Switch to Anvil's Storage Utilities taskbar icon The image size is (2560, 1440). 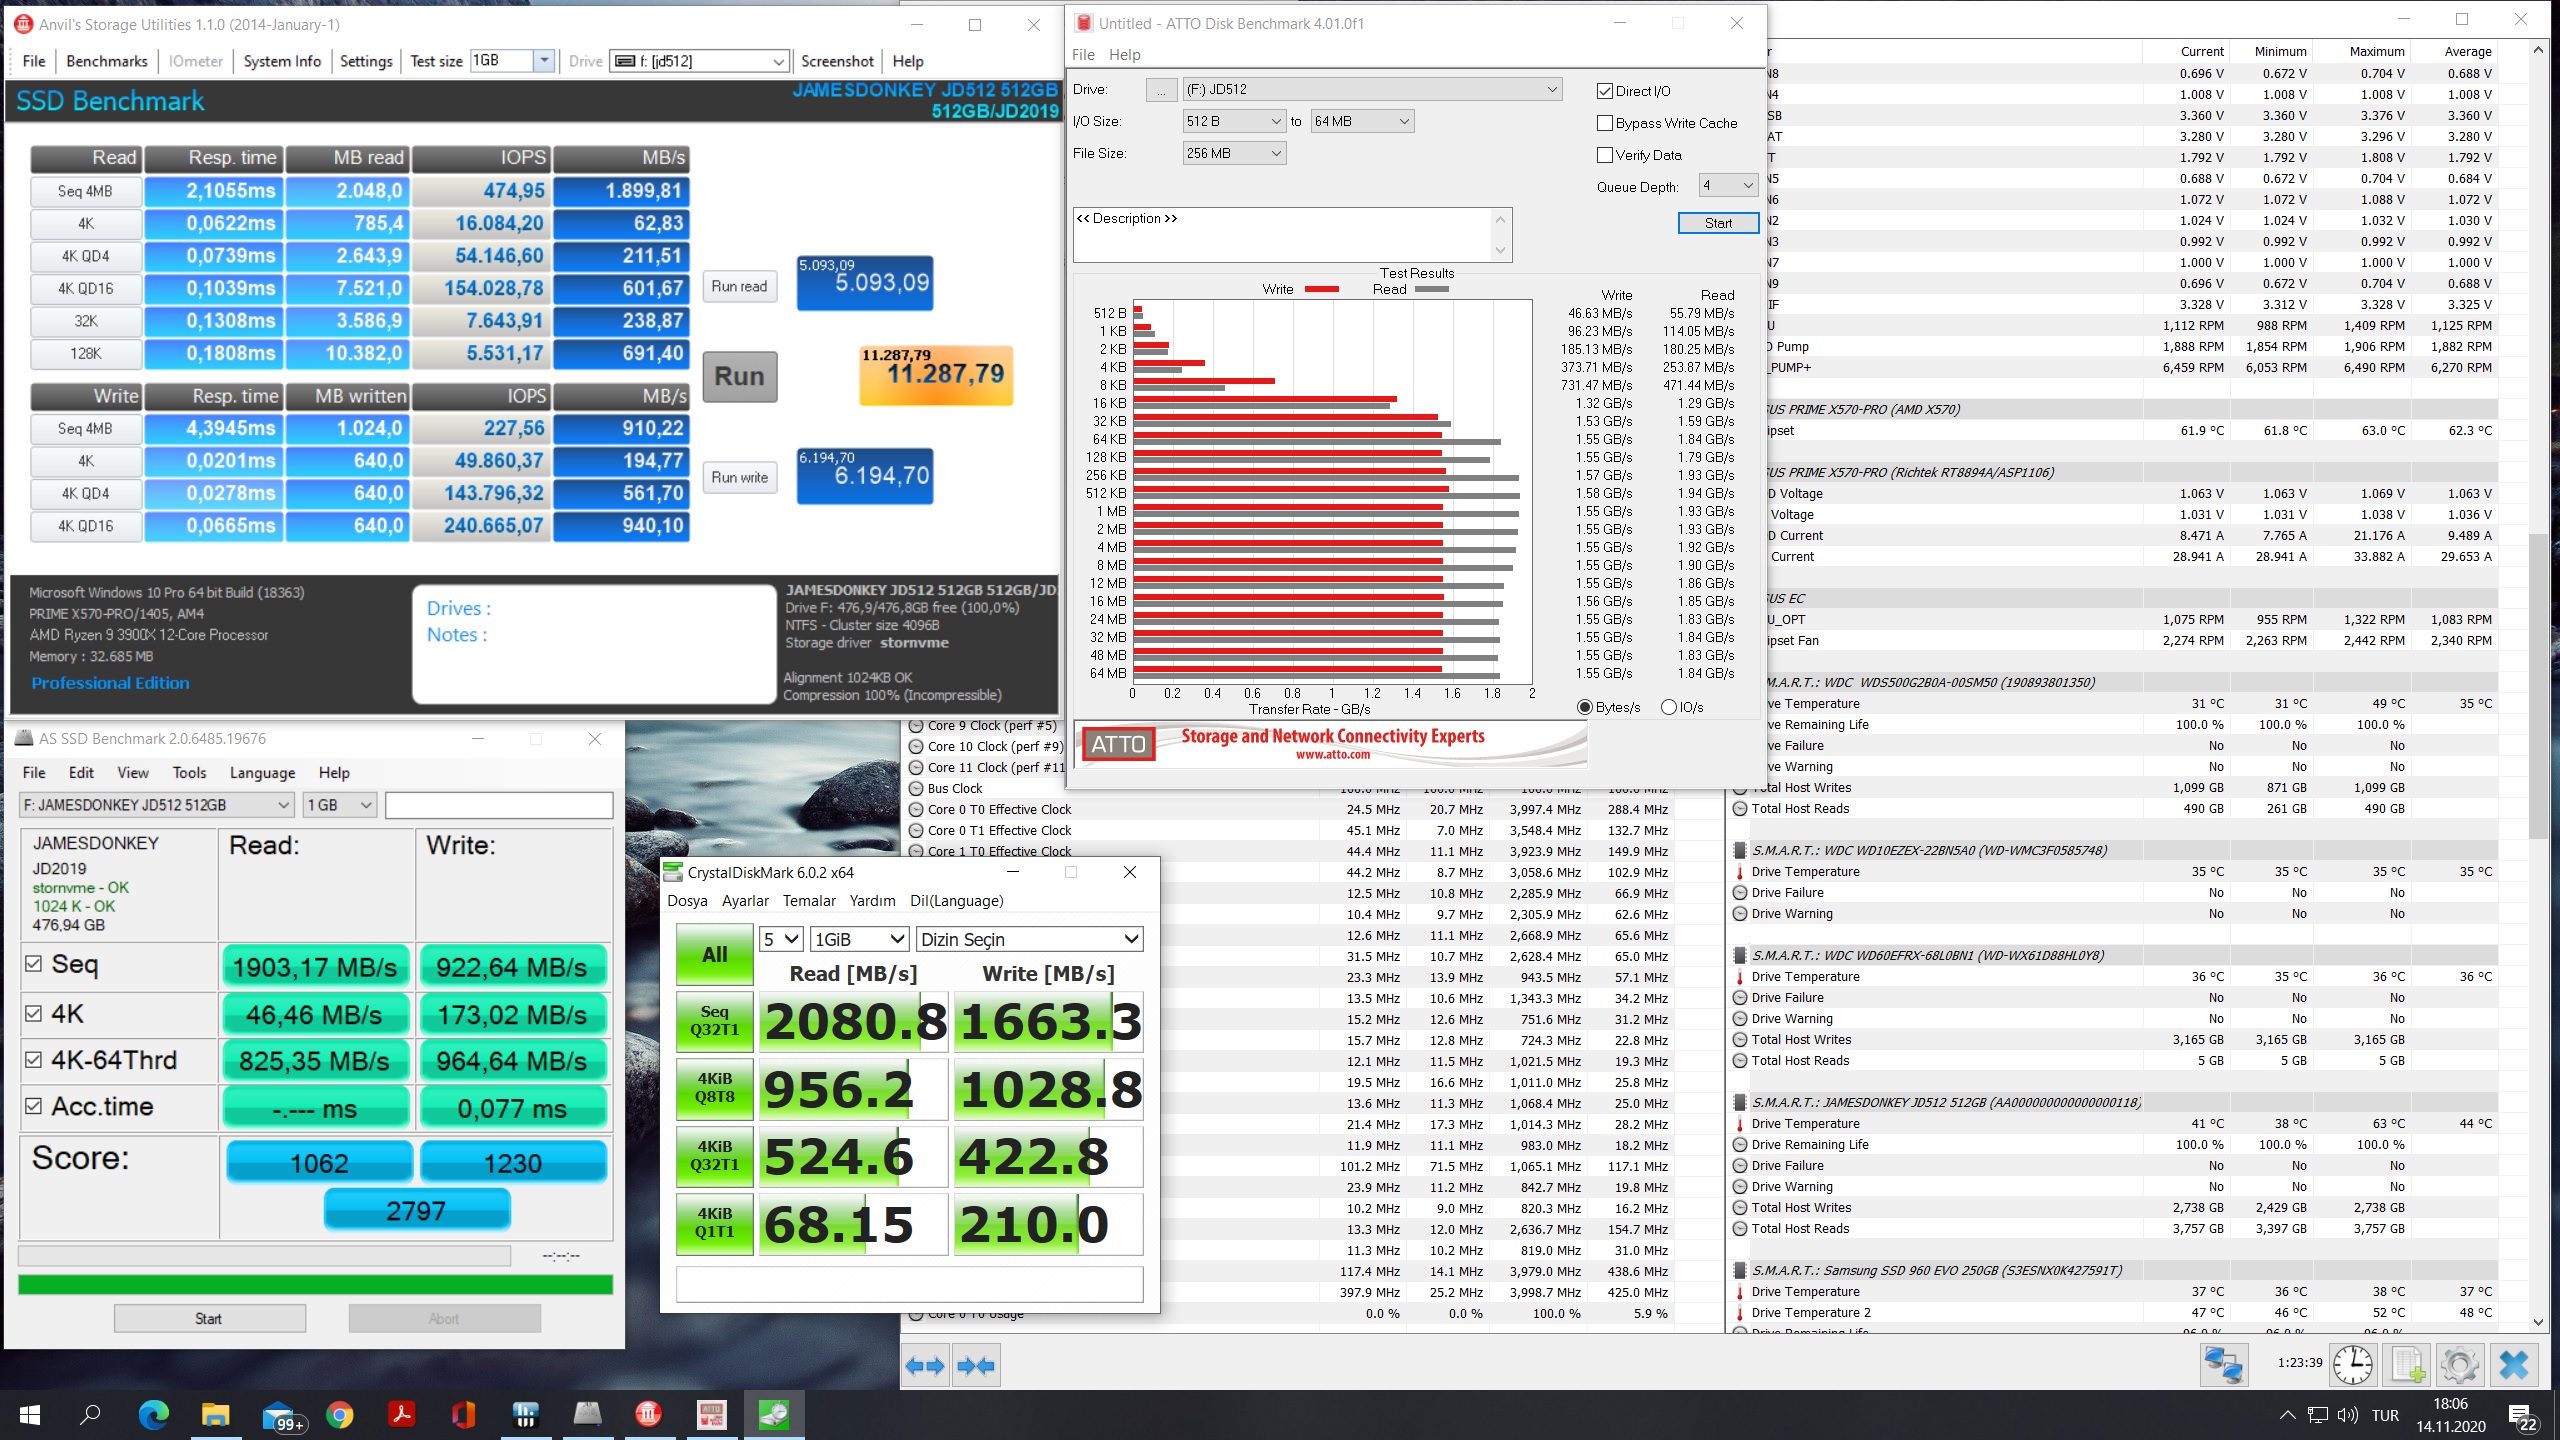649,1415
